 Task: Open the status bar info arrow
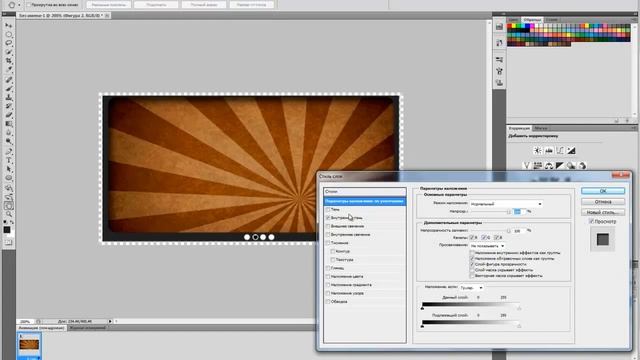(x=110, y=322)
